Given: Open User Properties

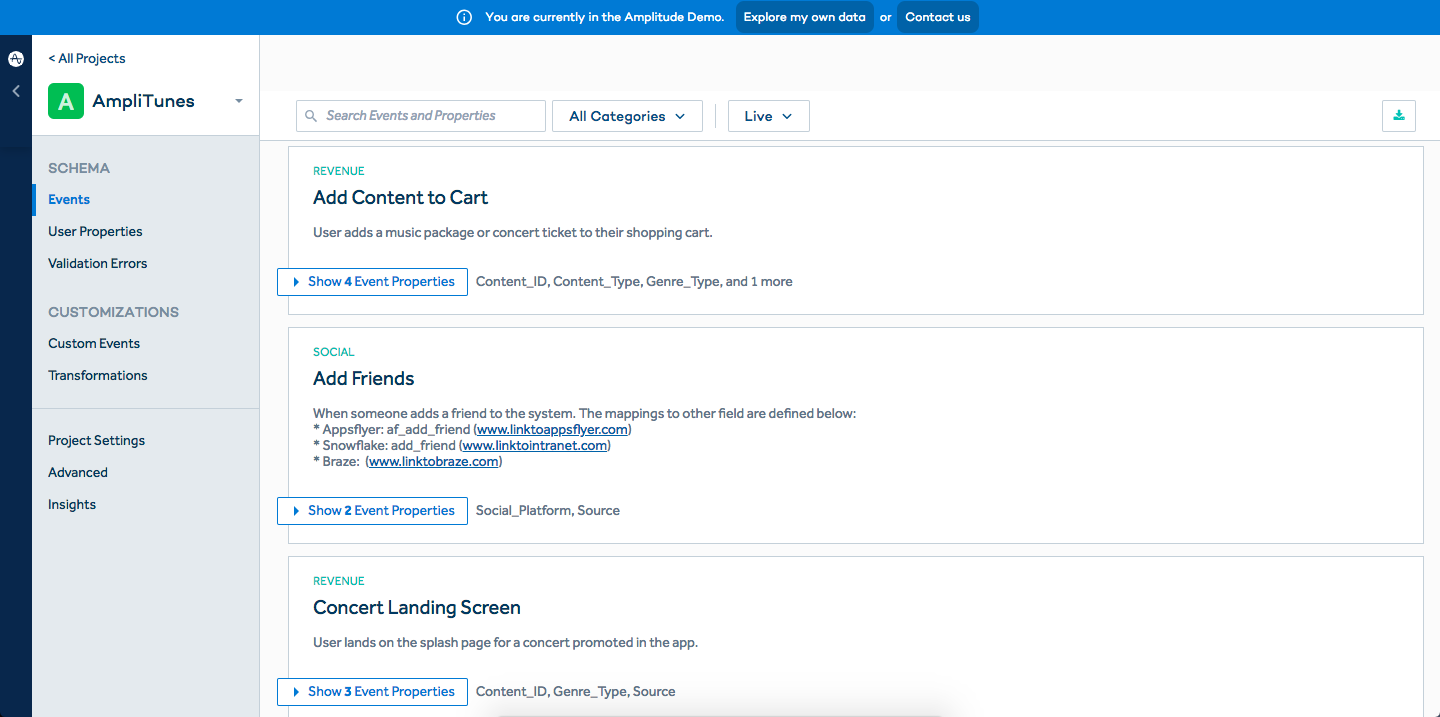Looking at the screenshot, I should pyautogui.click(x=95, y=232).
